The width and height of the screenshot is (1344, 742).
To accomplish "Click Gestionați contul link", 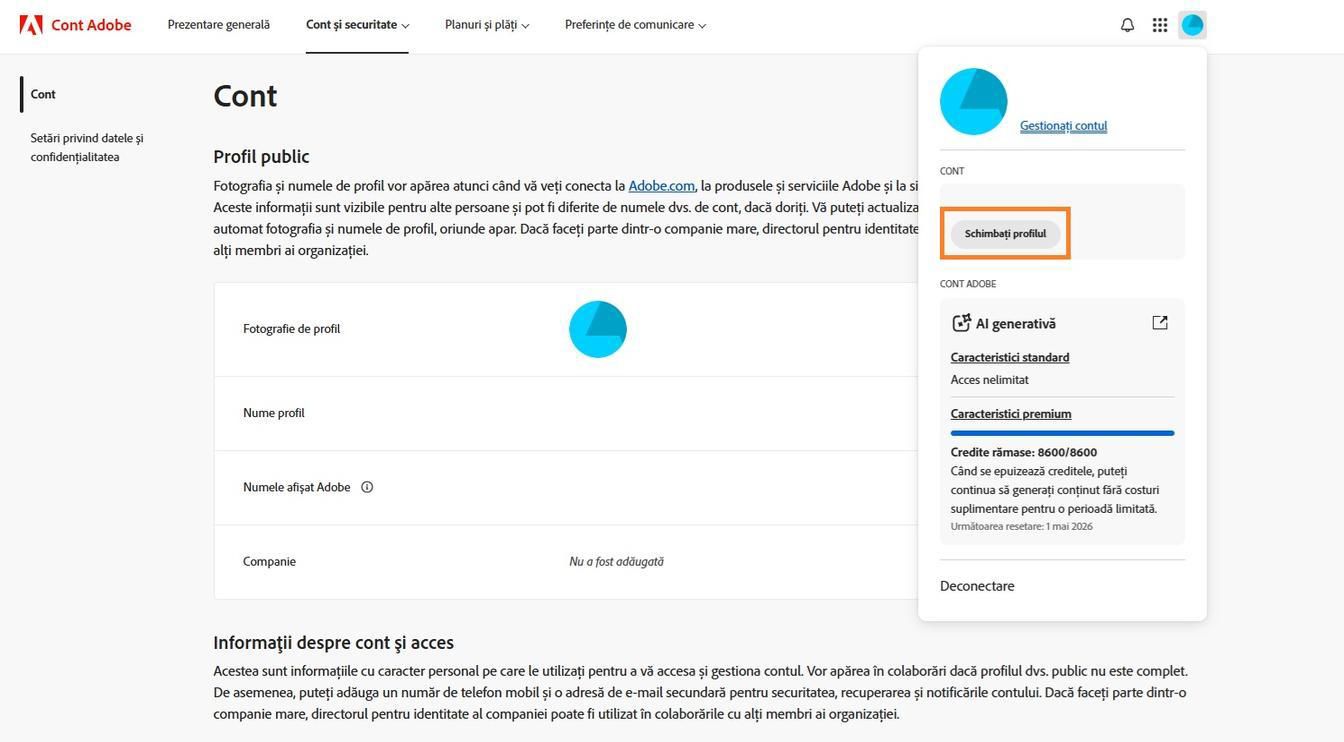I will point(1063,126).
